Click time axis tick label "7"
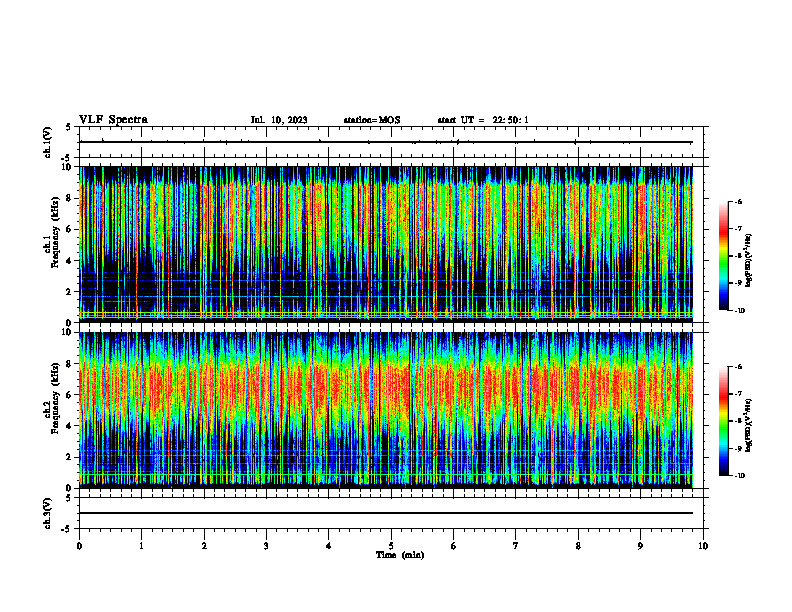This screenshot has width=792, height=612. pos(516,546)
